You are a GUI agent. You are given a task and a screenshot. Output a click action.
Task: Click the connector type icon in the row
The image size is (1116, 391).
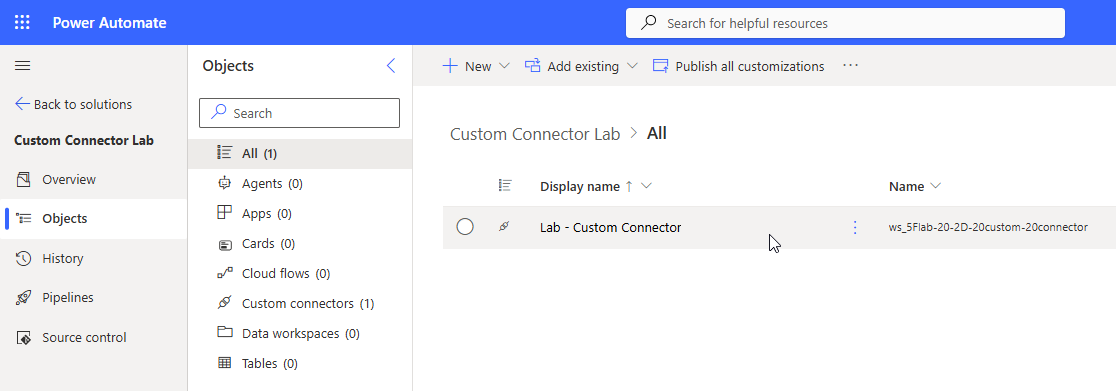[x=504, y=226]
